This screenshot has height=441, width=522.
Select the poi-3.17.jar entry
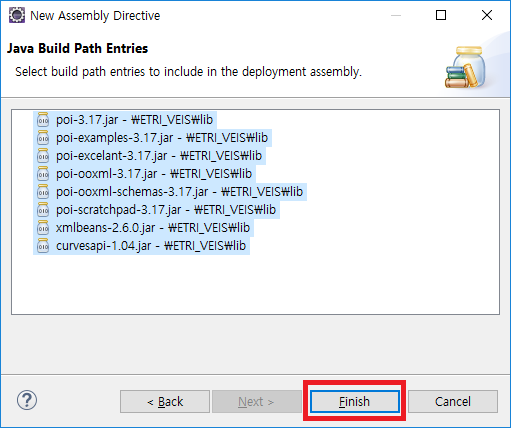tap(125, 120)
